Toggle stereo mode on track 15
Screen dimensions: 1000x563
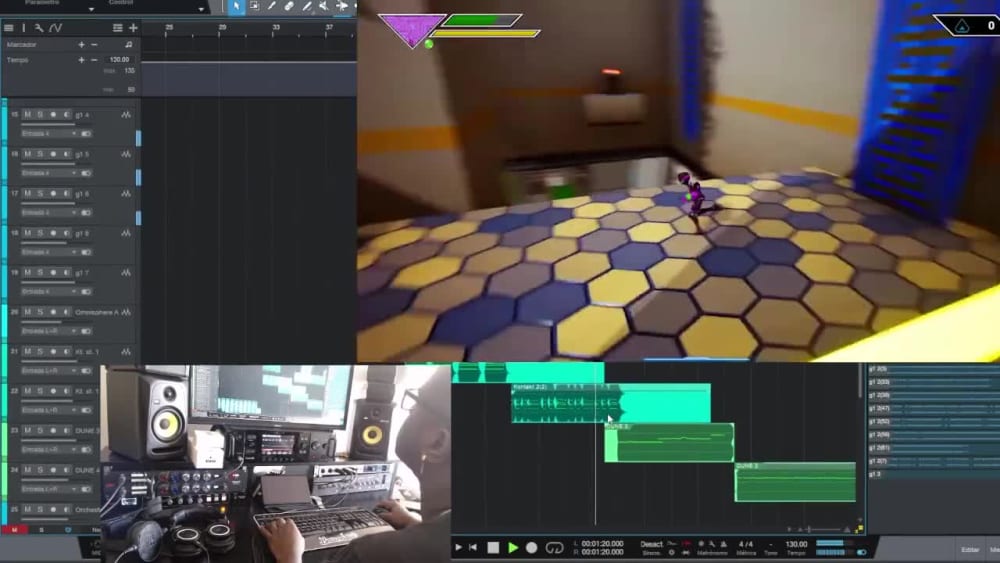pos(86,134)
